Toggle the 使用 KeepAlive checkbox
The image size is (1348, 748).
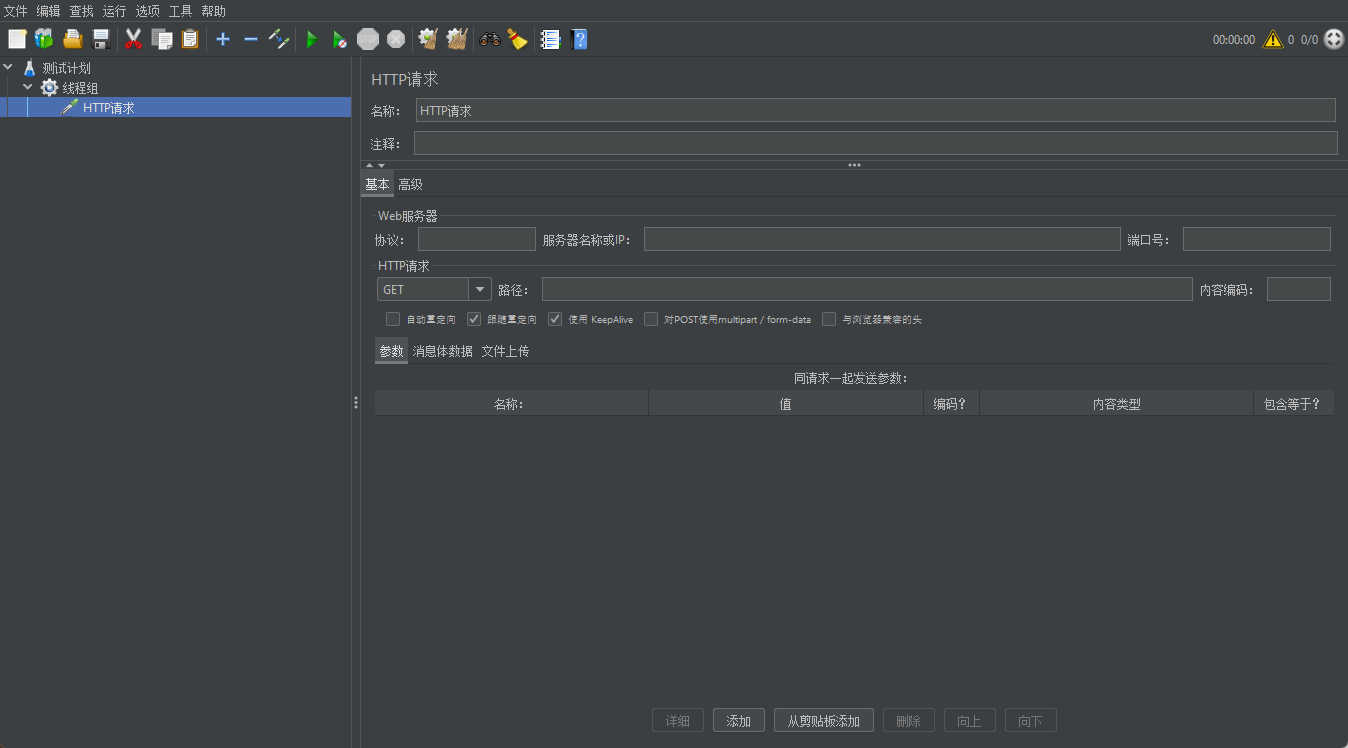pyautogui.click(x=555, y=319)
